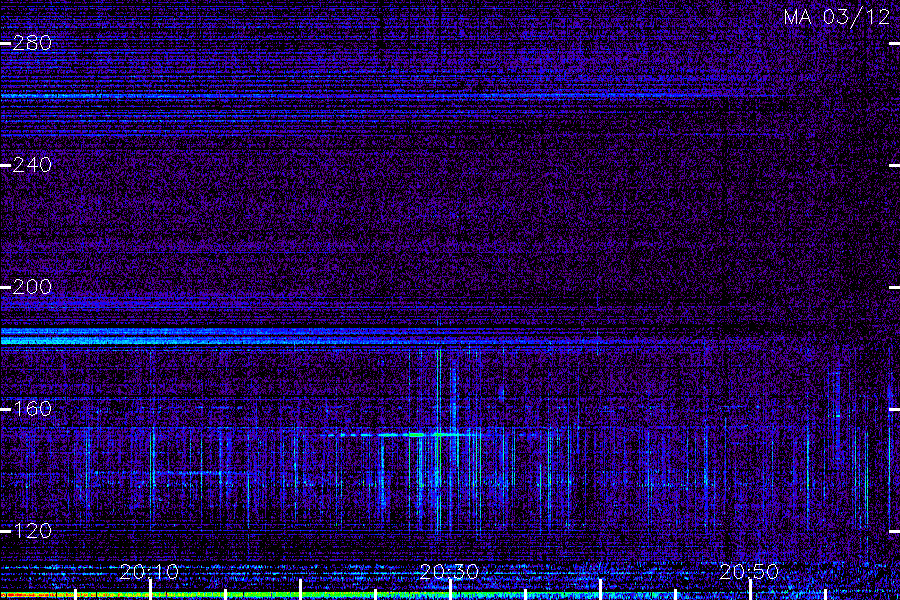
Task: Click the 160 frequency axis label
Action: tap(32, 409)
